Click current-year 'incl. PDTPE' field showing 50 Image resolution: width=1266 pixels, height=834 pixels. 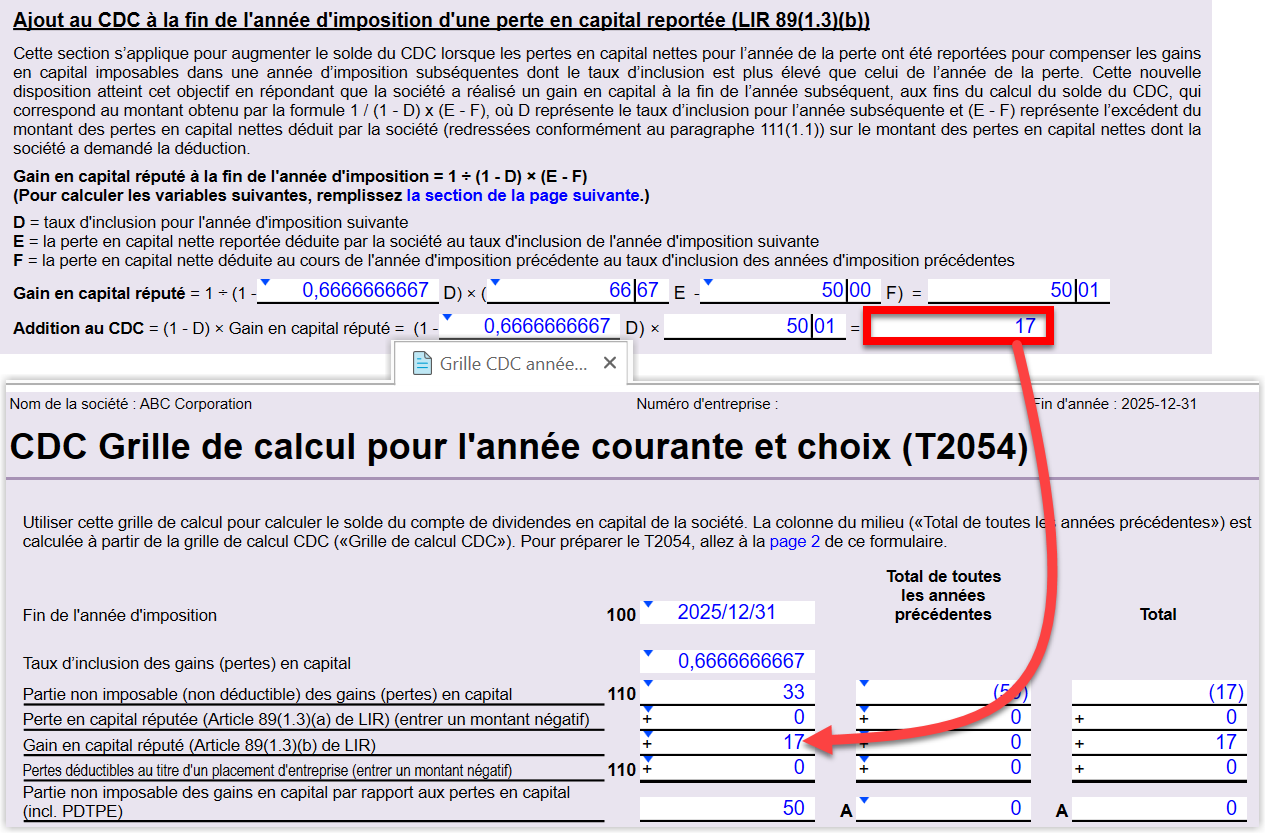click(x=728, y=809)
